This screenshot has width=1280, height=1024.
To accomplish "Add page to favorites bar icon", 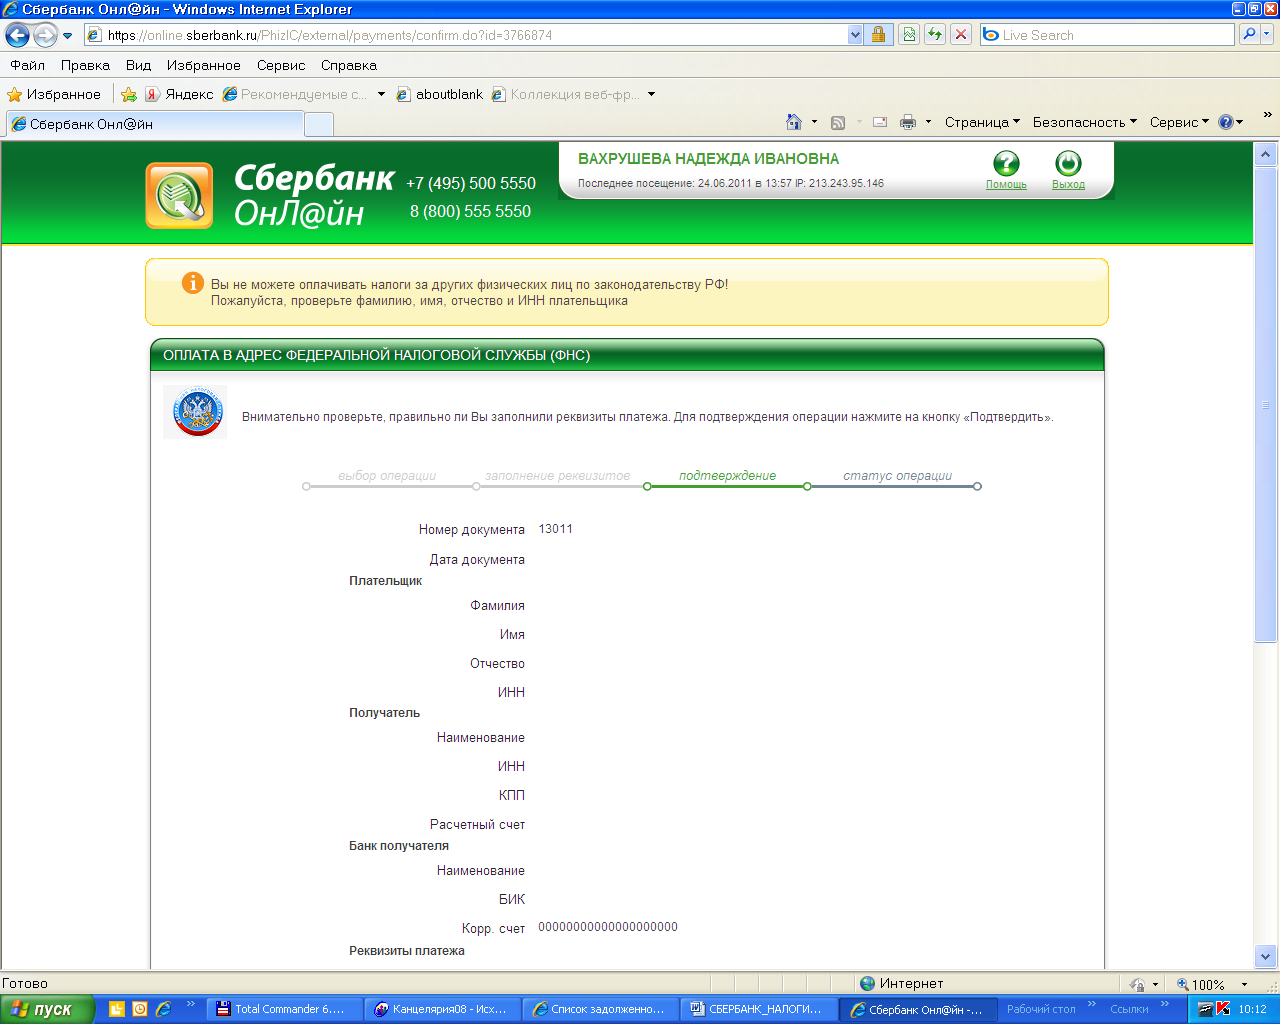I will point(129,94).
